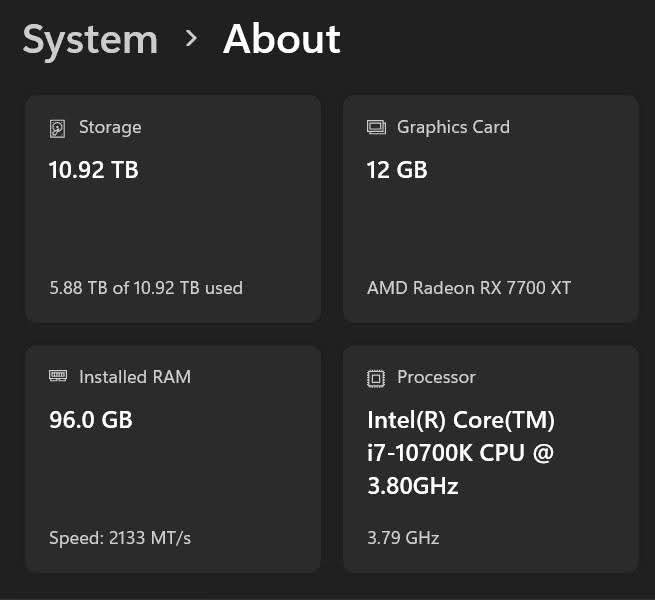Select the 12 GB graphics memory value
655x600 pixels.
click(x=397, y=170)
